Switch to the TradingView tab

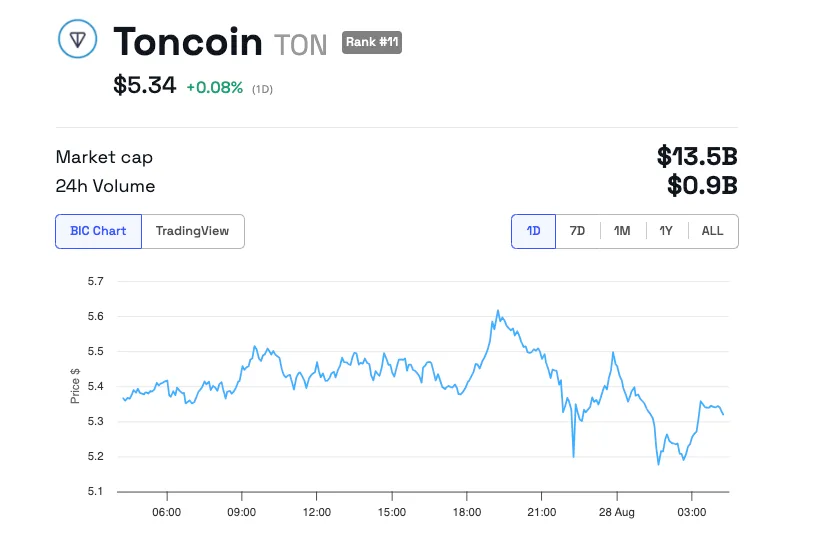193,231
